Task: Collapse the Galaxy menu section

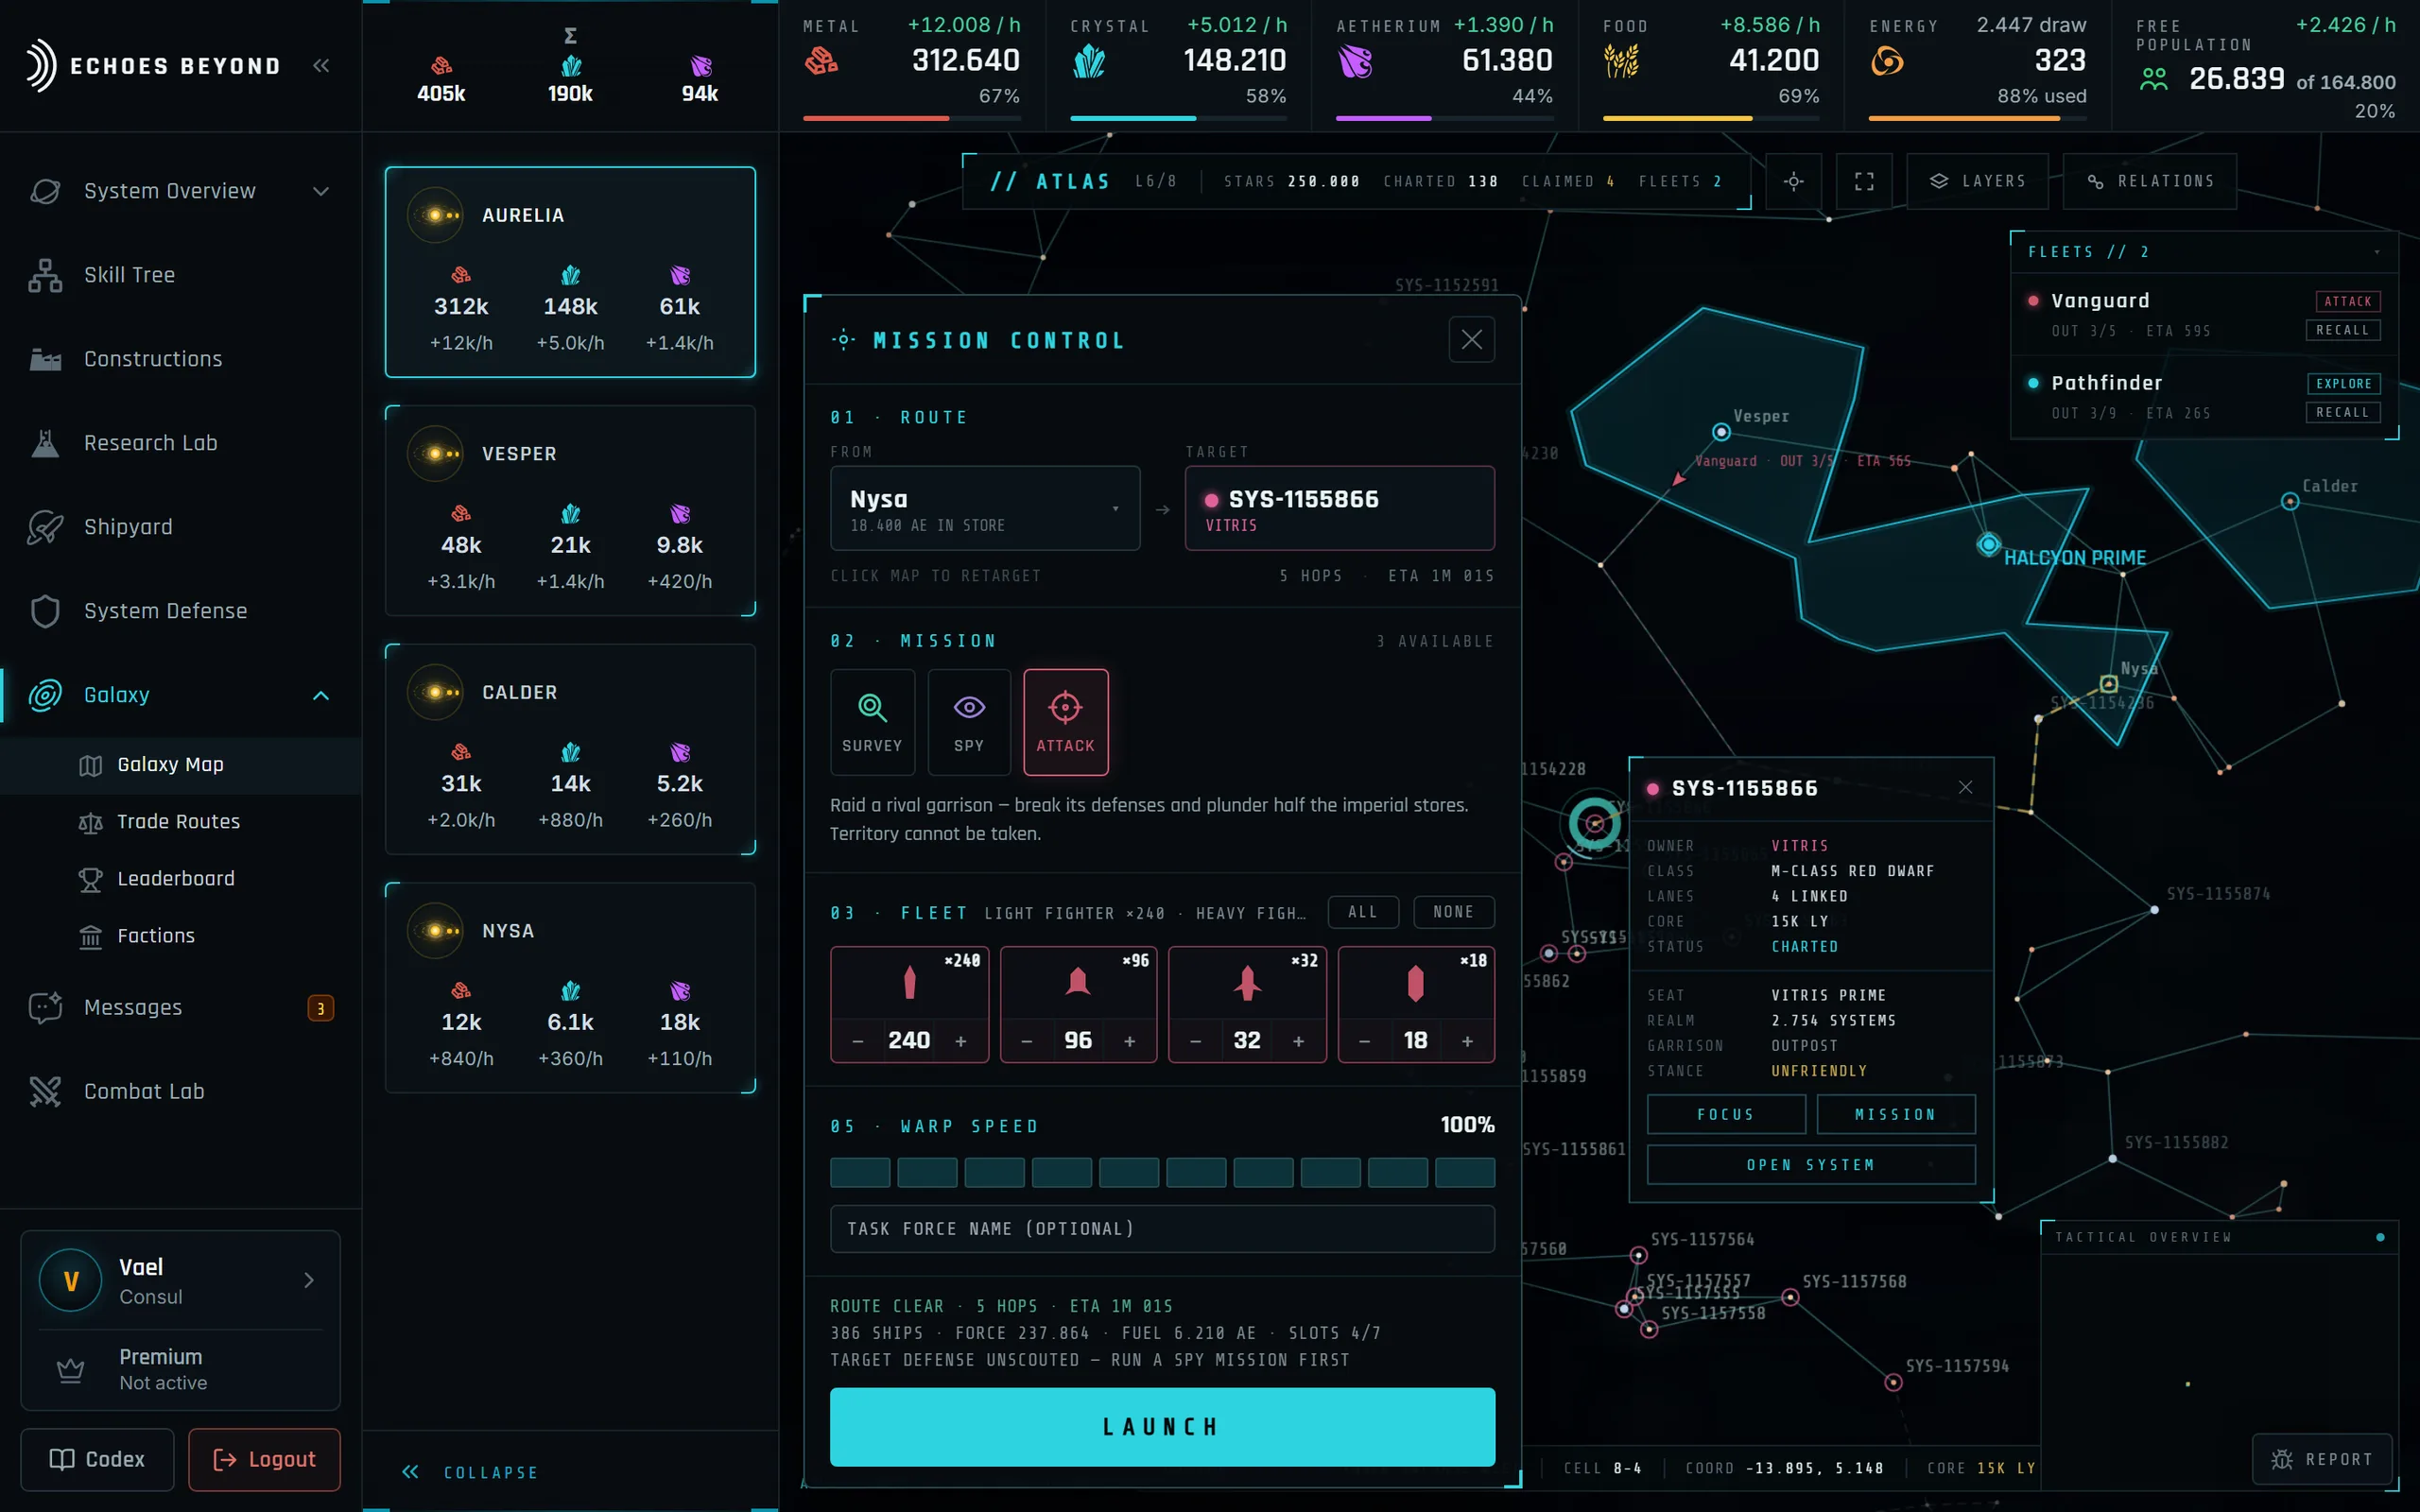Action: tap(321, 695)
